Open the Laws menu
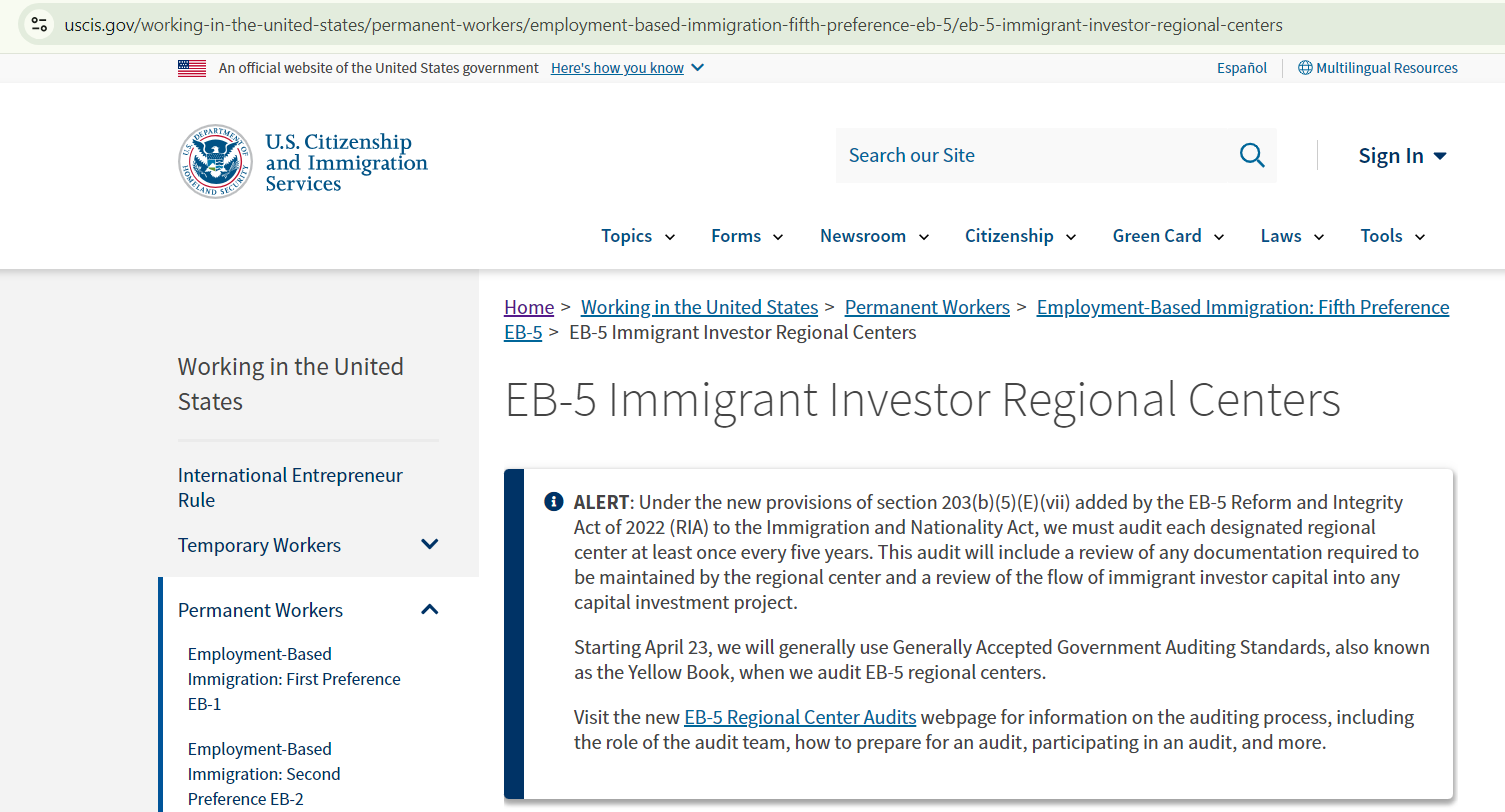The height and width of the screenshot is (812, 1505). click(x=1292, y=236)
